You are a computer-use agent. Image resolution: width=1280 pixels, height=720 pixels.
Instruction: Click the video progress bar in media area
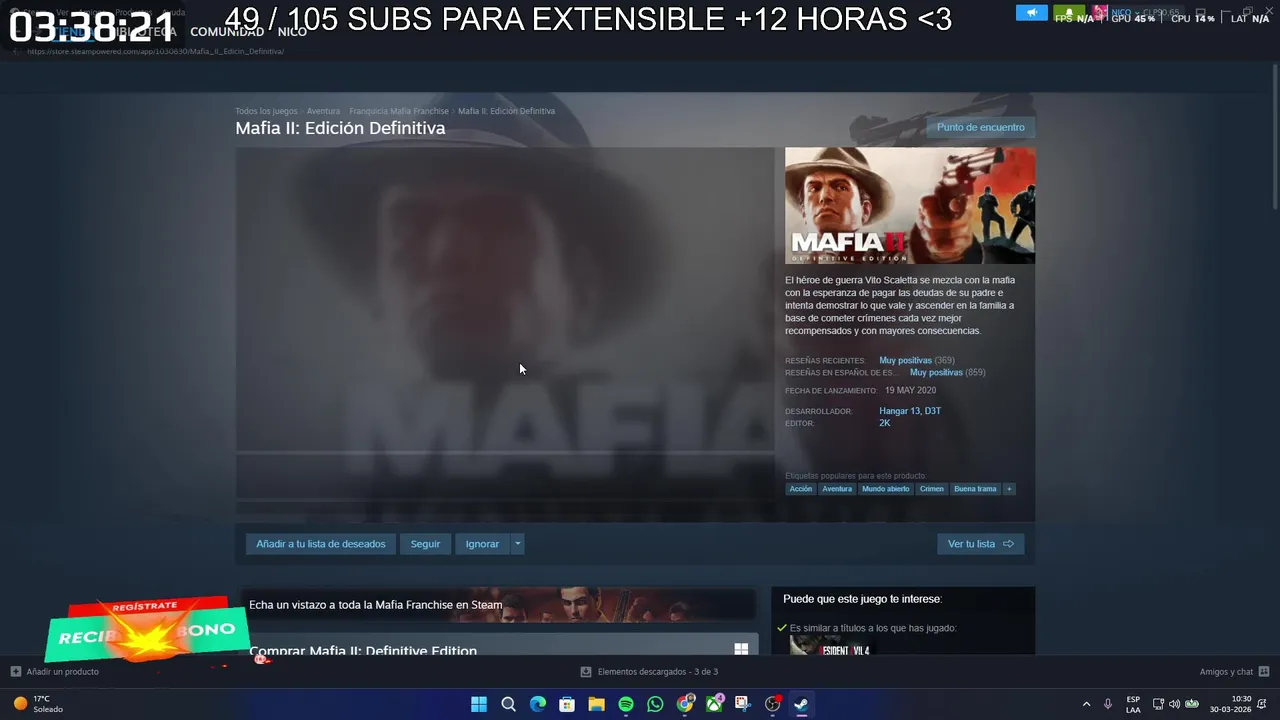[505, 453]
